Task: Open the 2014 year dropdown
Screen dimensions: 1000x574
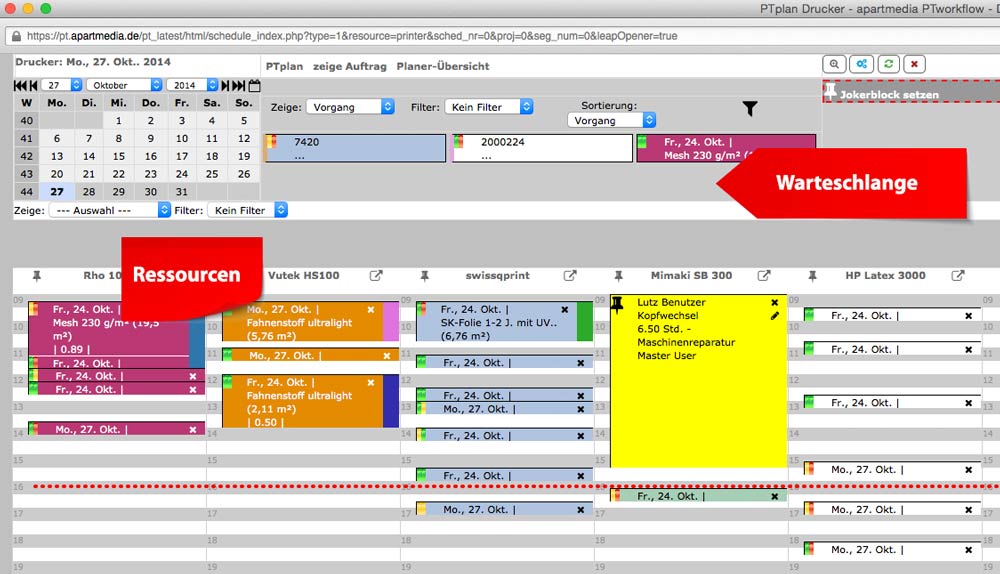Action: click(192, 85)
